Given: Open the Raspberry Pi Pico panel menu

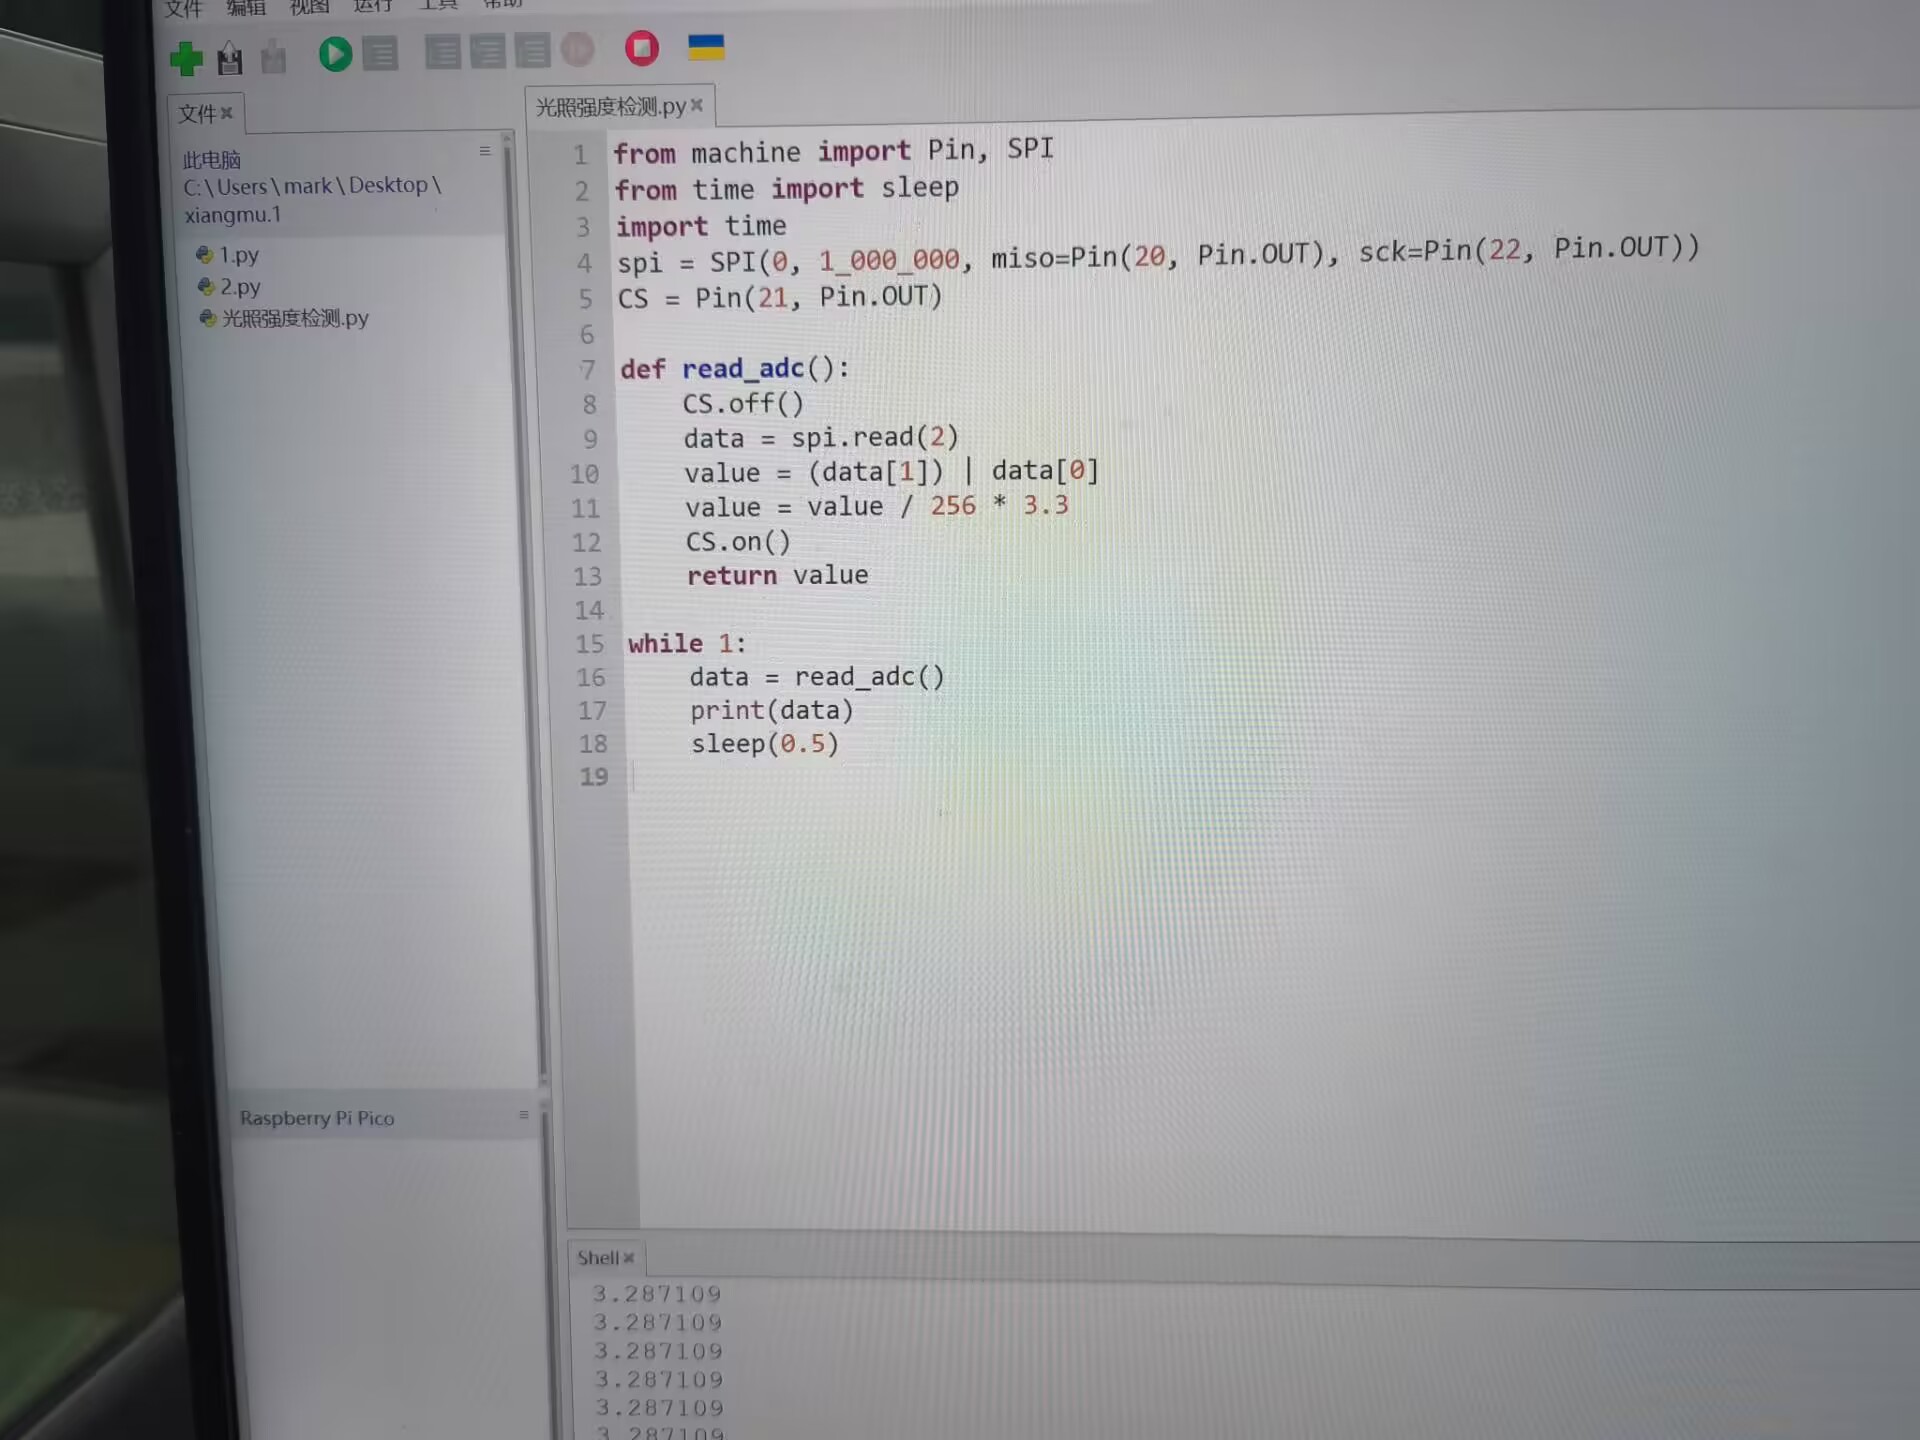Looking at the screenshot, I should pos(523,1114).
